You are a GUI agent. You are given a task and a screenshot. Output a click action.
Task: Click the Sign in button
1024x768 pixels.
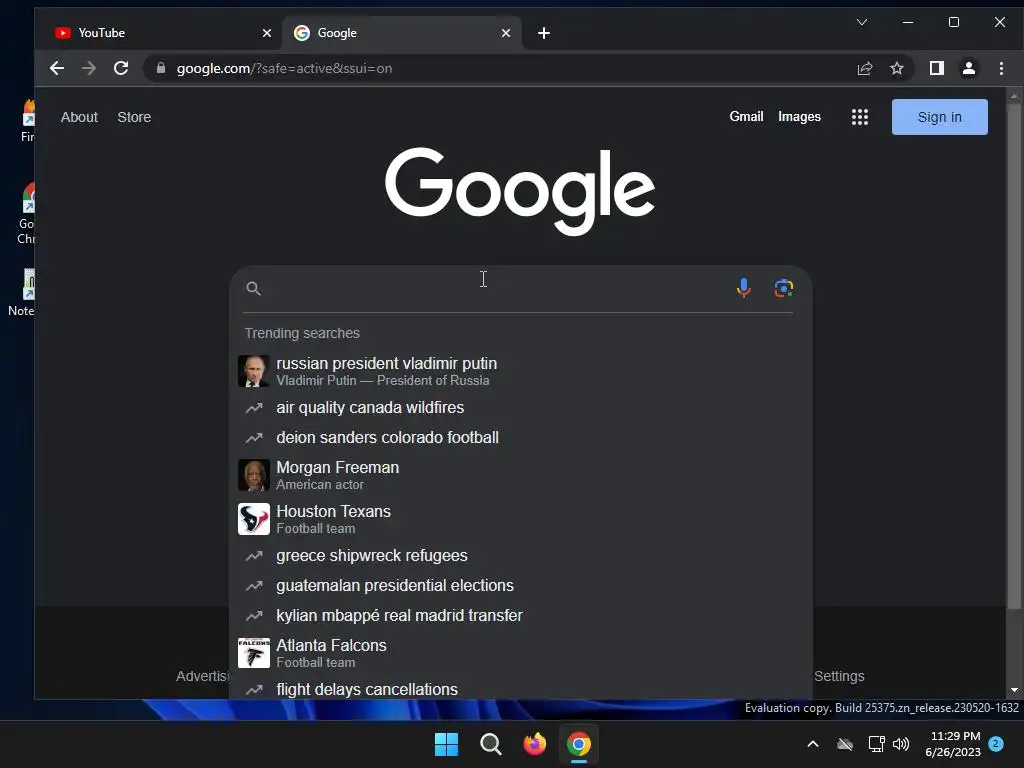point(940,117)
